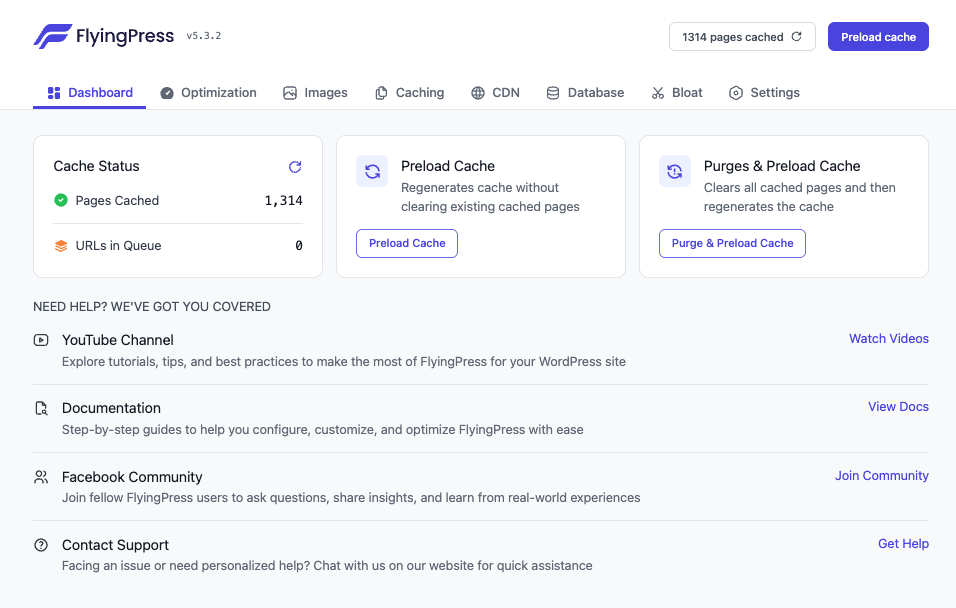
Task: Click the refresh icon beside 1314 pages cached
Action: point(798,36)
